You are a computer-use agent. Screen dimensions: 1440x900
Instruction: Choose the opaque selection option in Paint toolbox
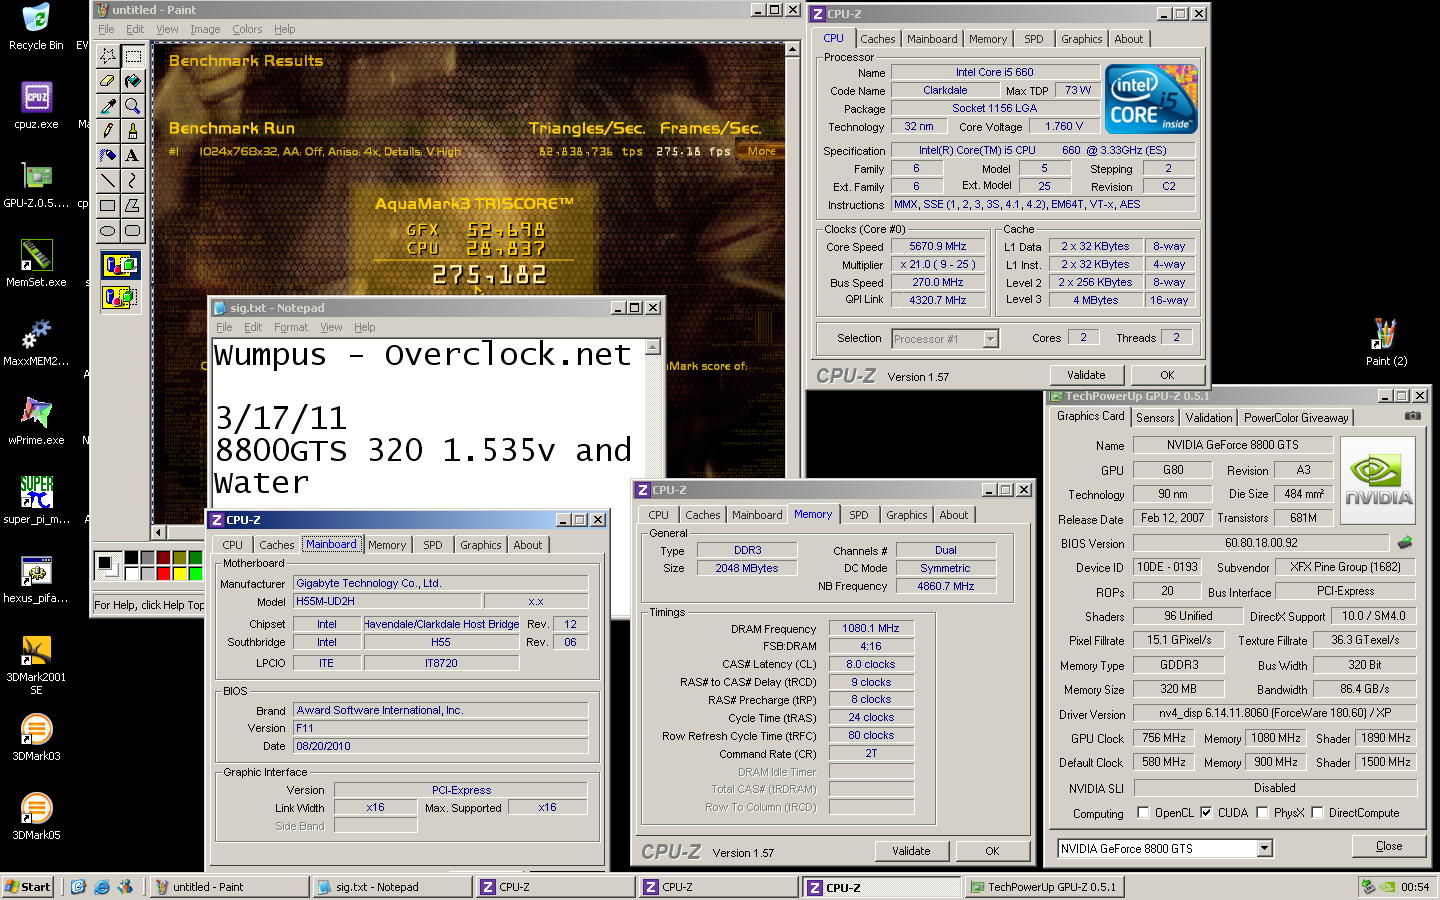click(x=120, y=265)
